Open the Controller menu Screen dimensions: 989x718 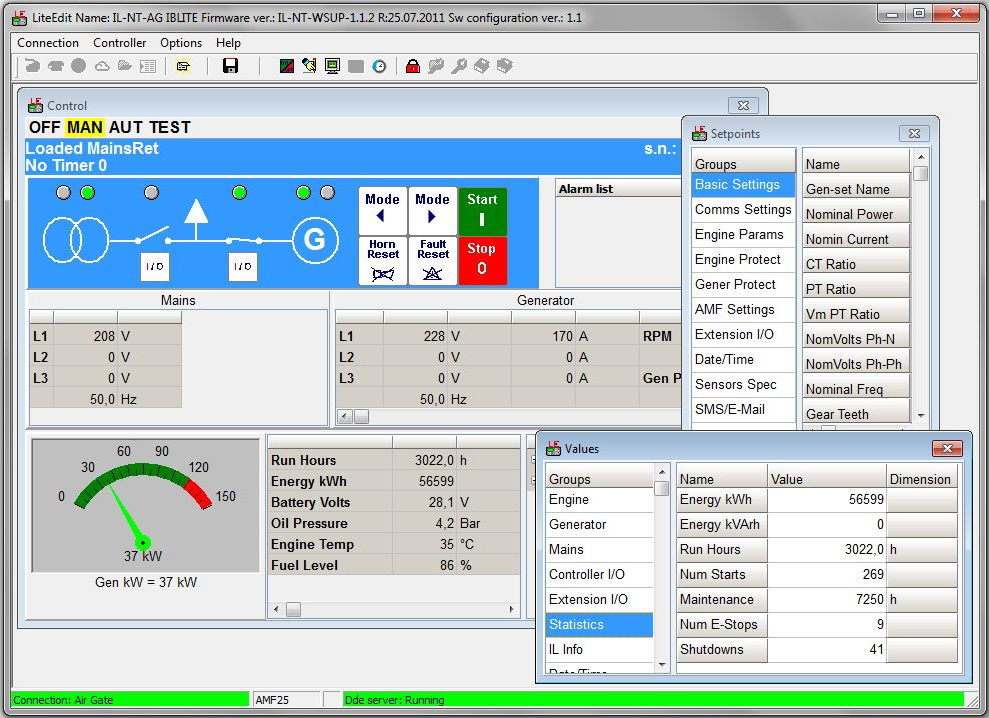(119, 43)
